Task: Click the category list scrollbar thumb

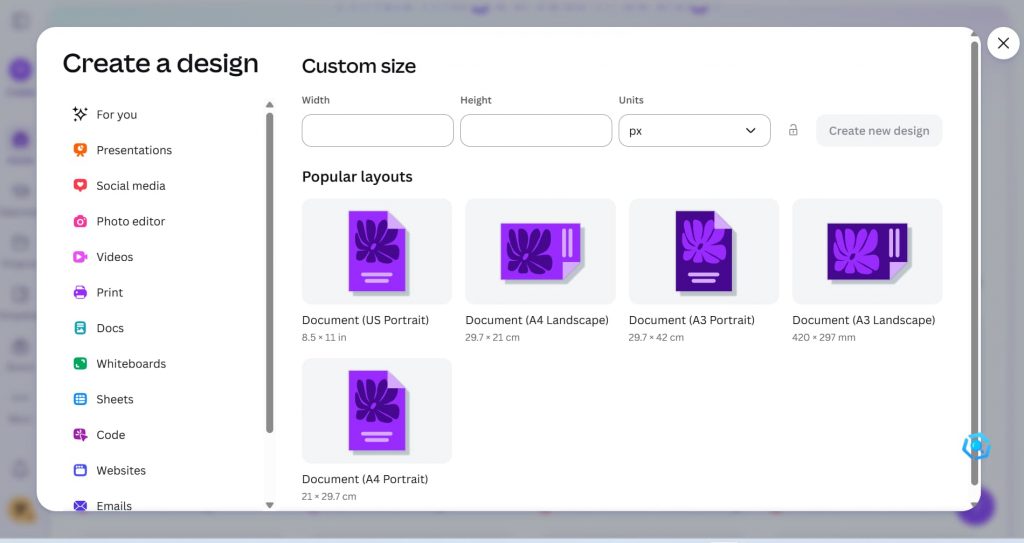Action: click(x=270, y=272)
